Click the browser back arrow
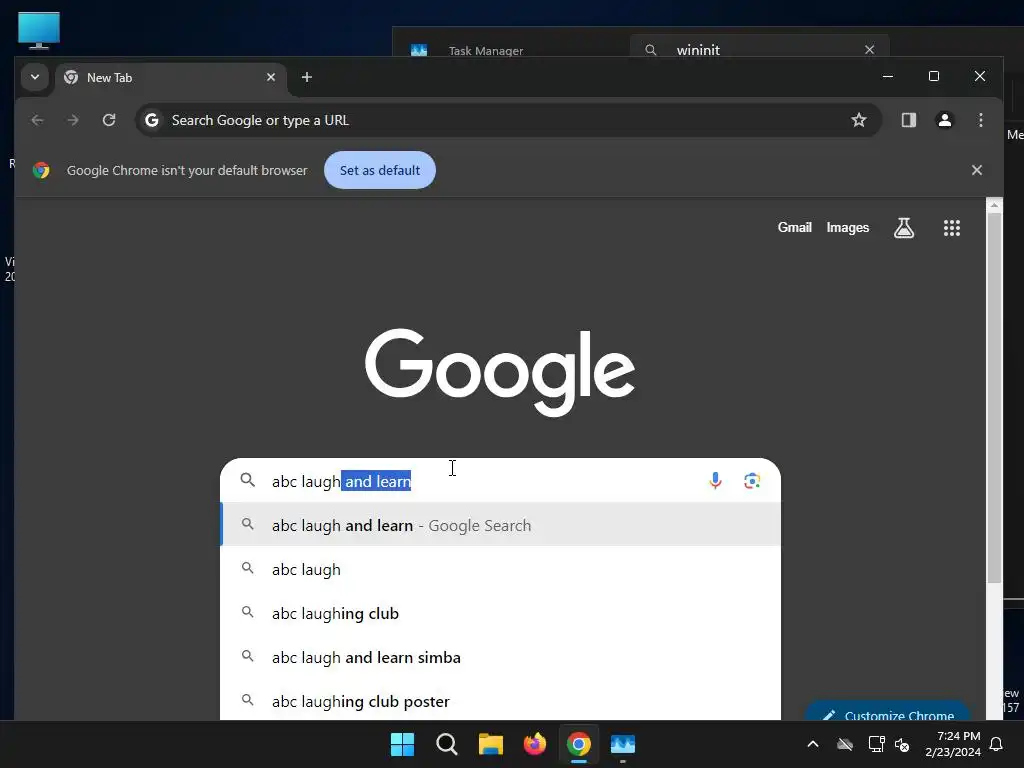 (x=37, y=120)
